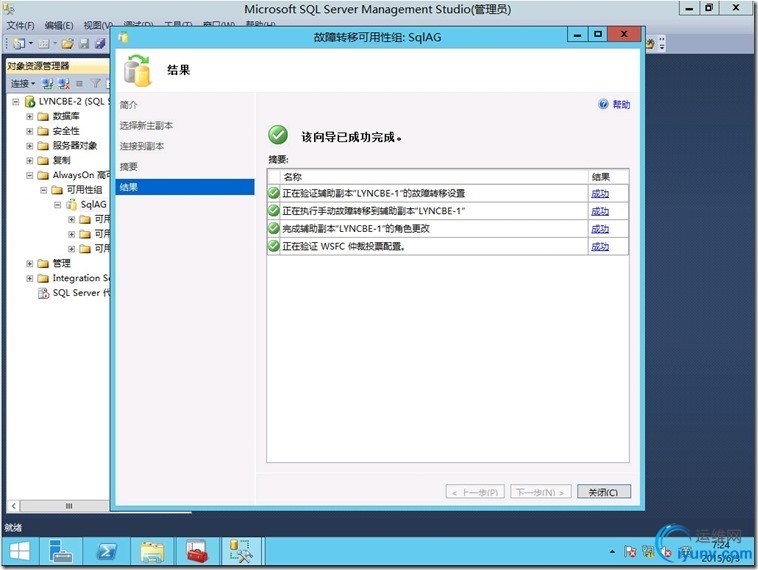Click the Filter funnel icon in Object Explorer

[95, 84]
